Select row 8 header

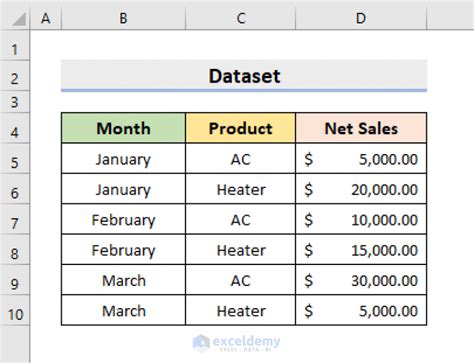[x=15, y=250]
